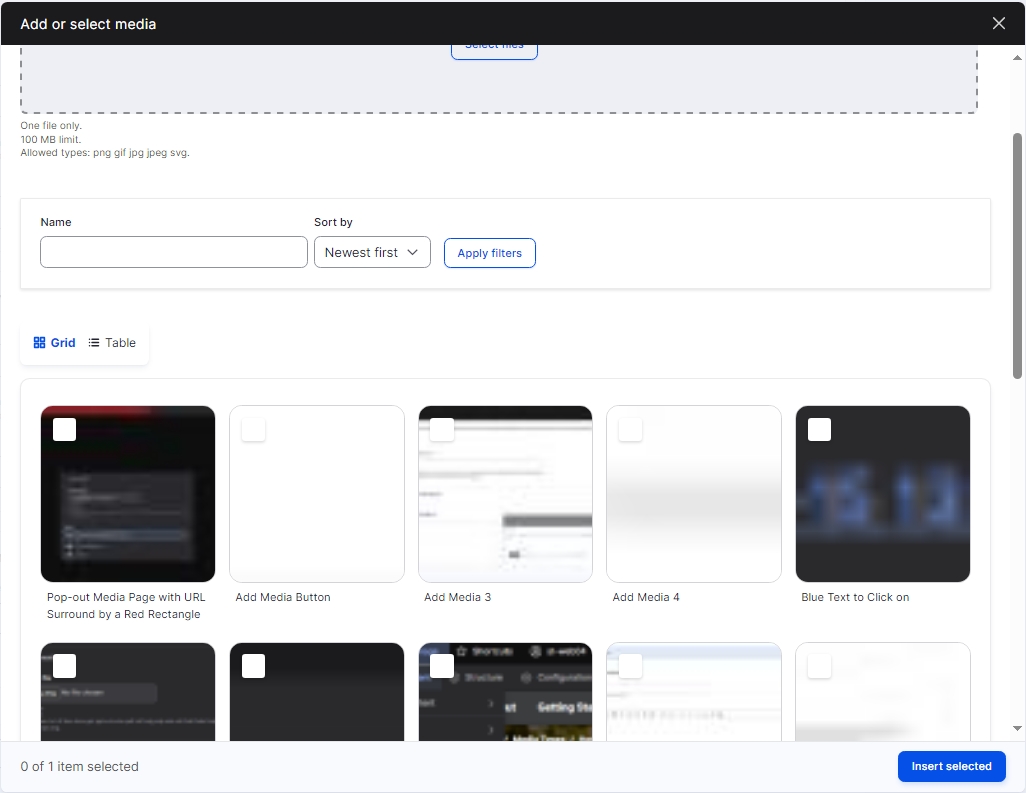Click the 'Add Media 4' caption text

(x=646, y=597)
